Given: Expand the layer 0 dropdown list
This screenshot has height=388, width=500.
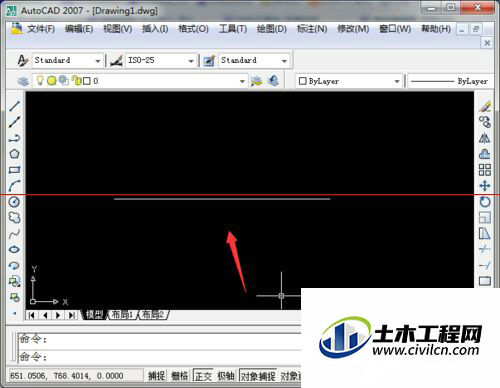Looking at the screenshot, I should tap(242, 81).
